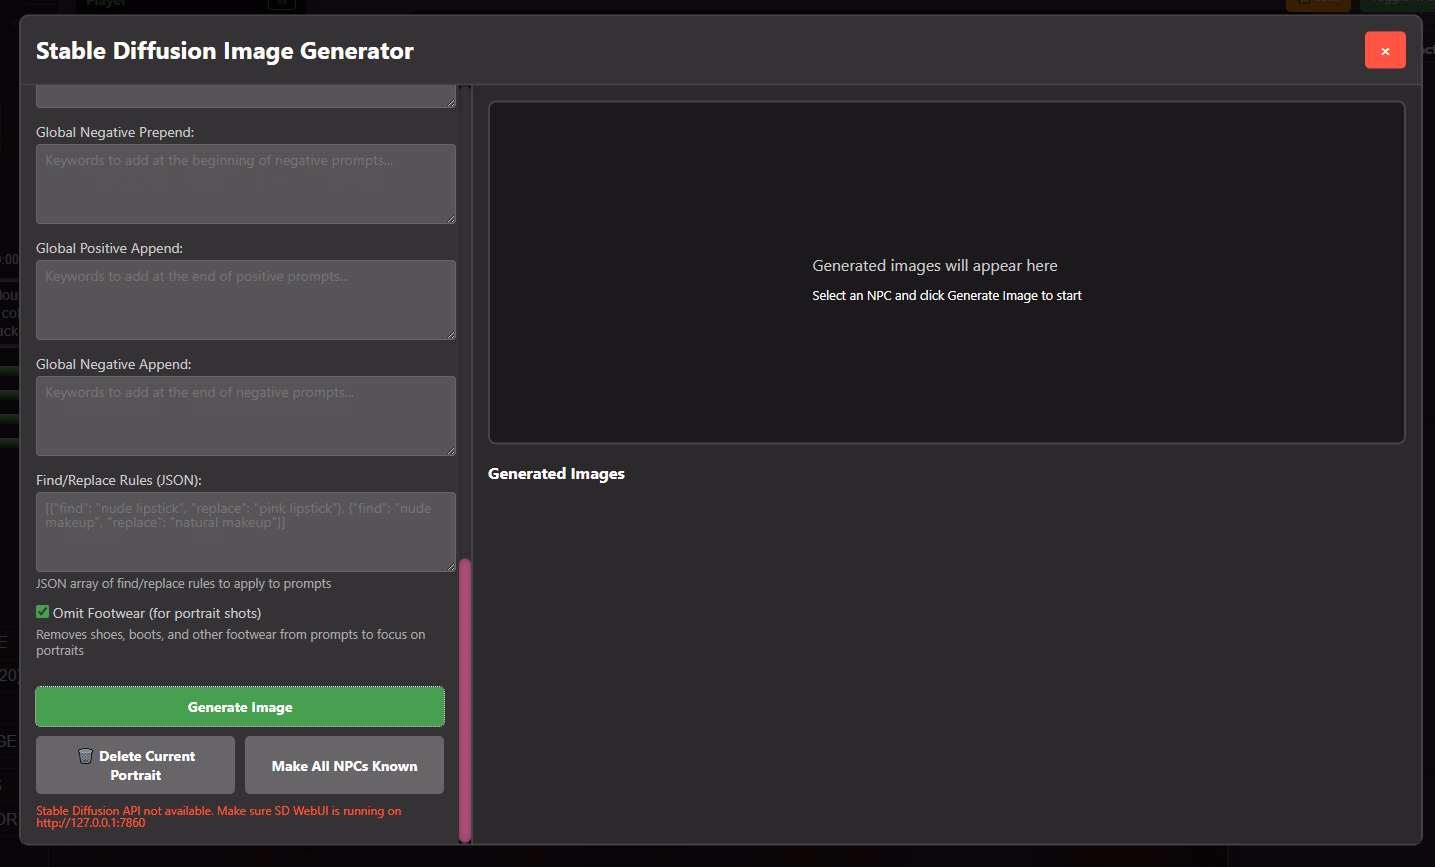The image size is (1435, 867).
Task: Click the red Stable Diffusion API error message
Action: (218, 817)
